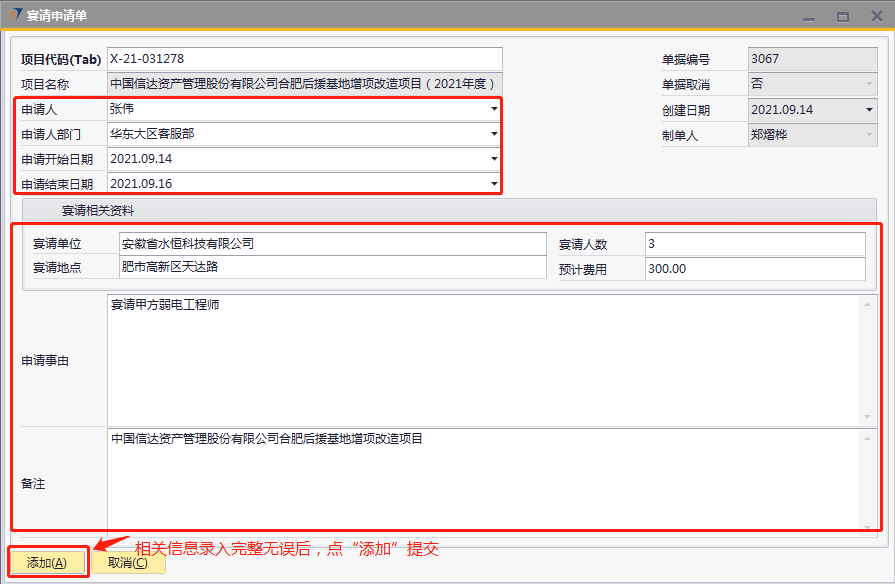
Task: Click the 添加(A) button to submit
Action: click(x=47, y=562)
